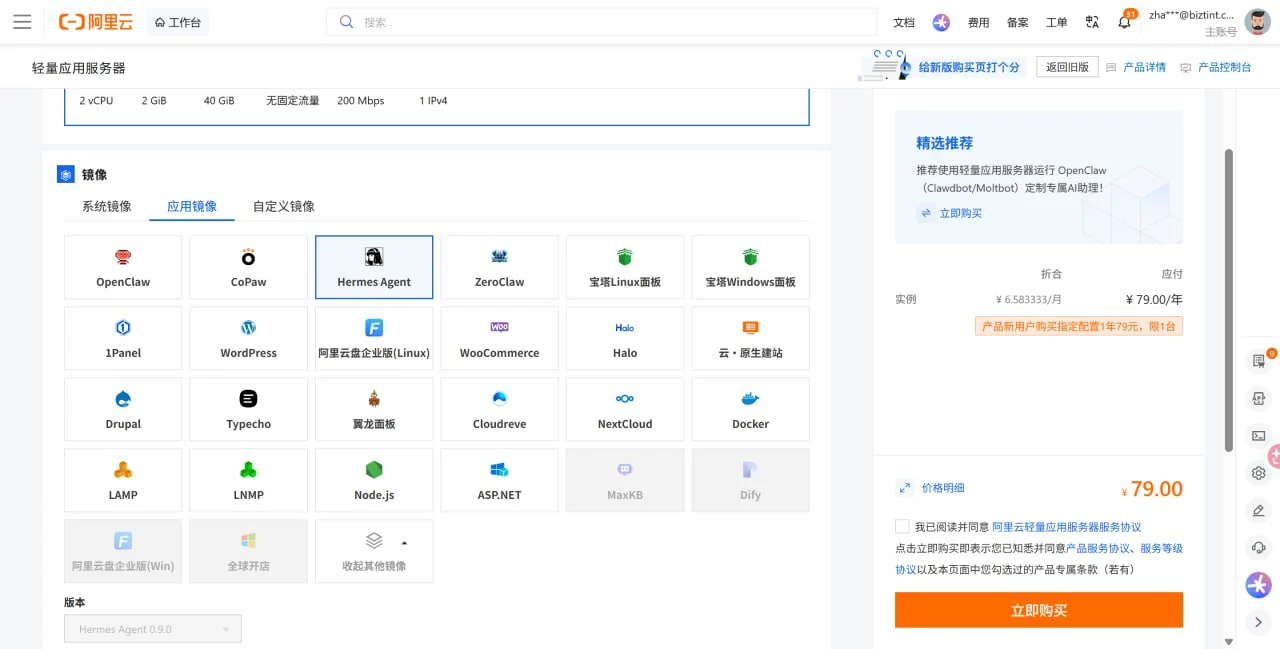Click the Alibaba Cloud logo

point(95,22)
